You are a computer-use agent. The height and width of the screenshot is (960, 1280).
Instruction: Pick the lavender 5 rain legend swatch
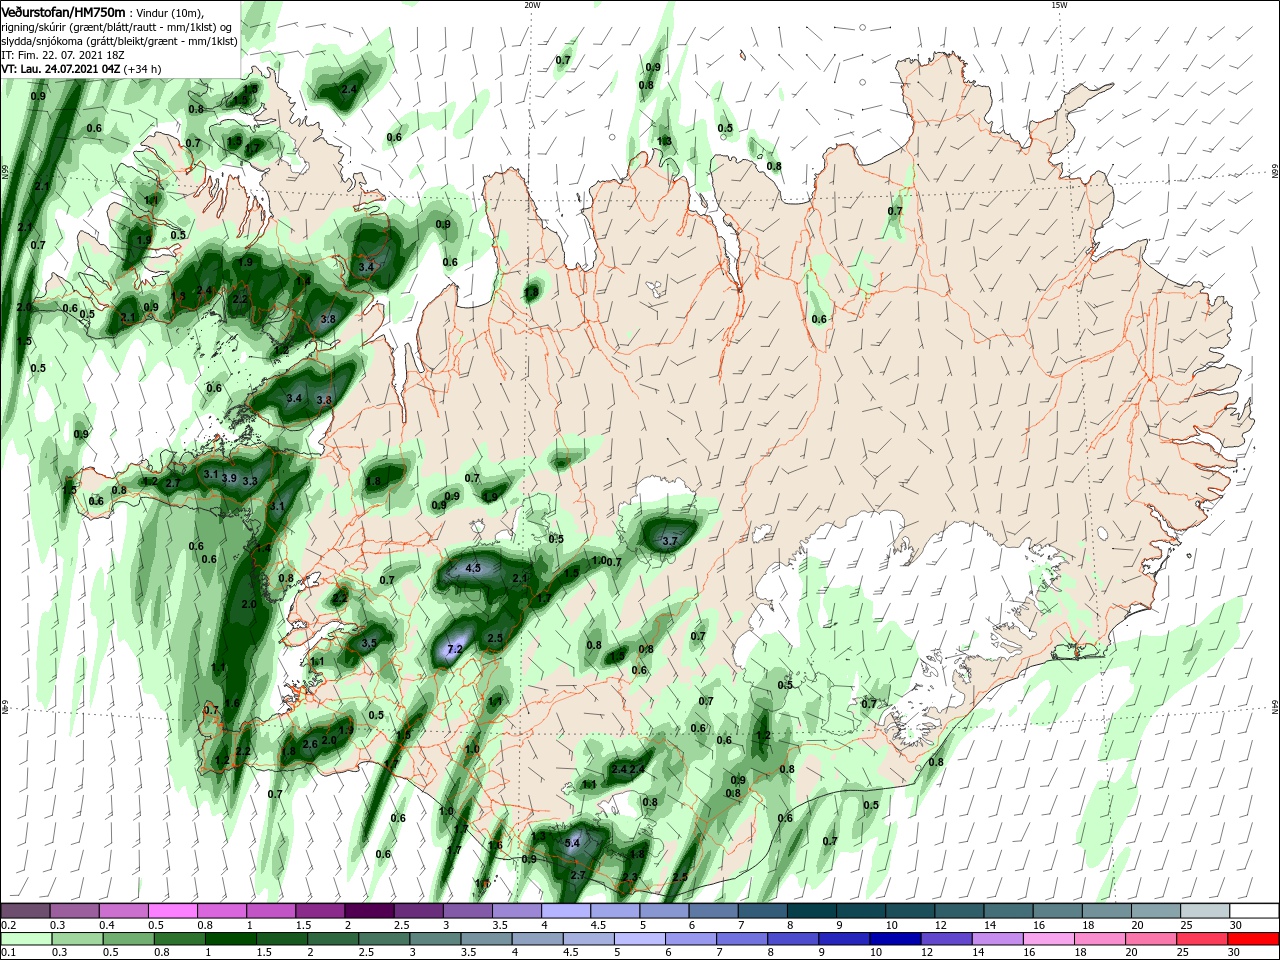[639, 939]
